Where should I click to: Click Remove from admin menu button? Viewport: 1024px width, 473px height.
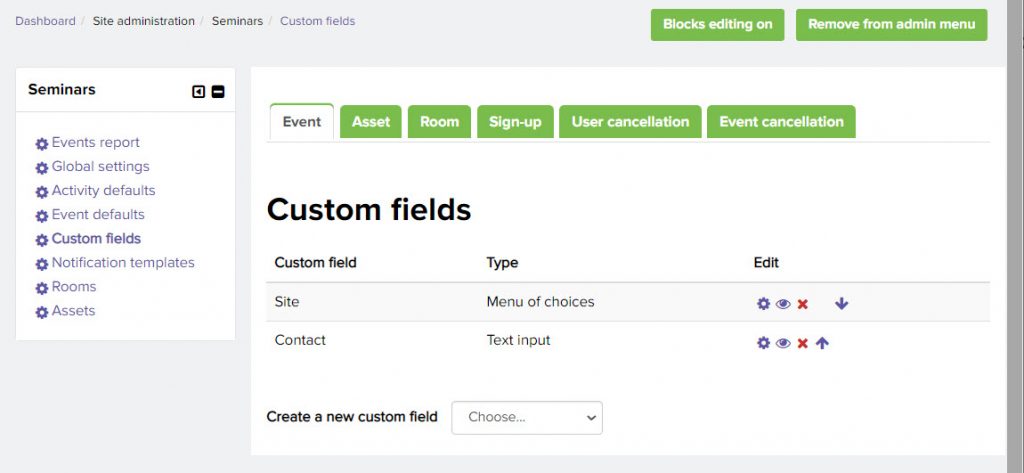point(891,25)
